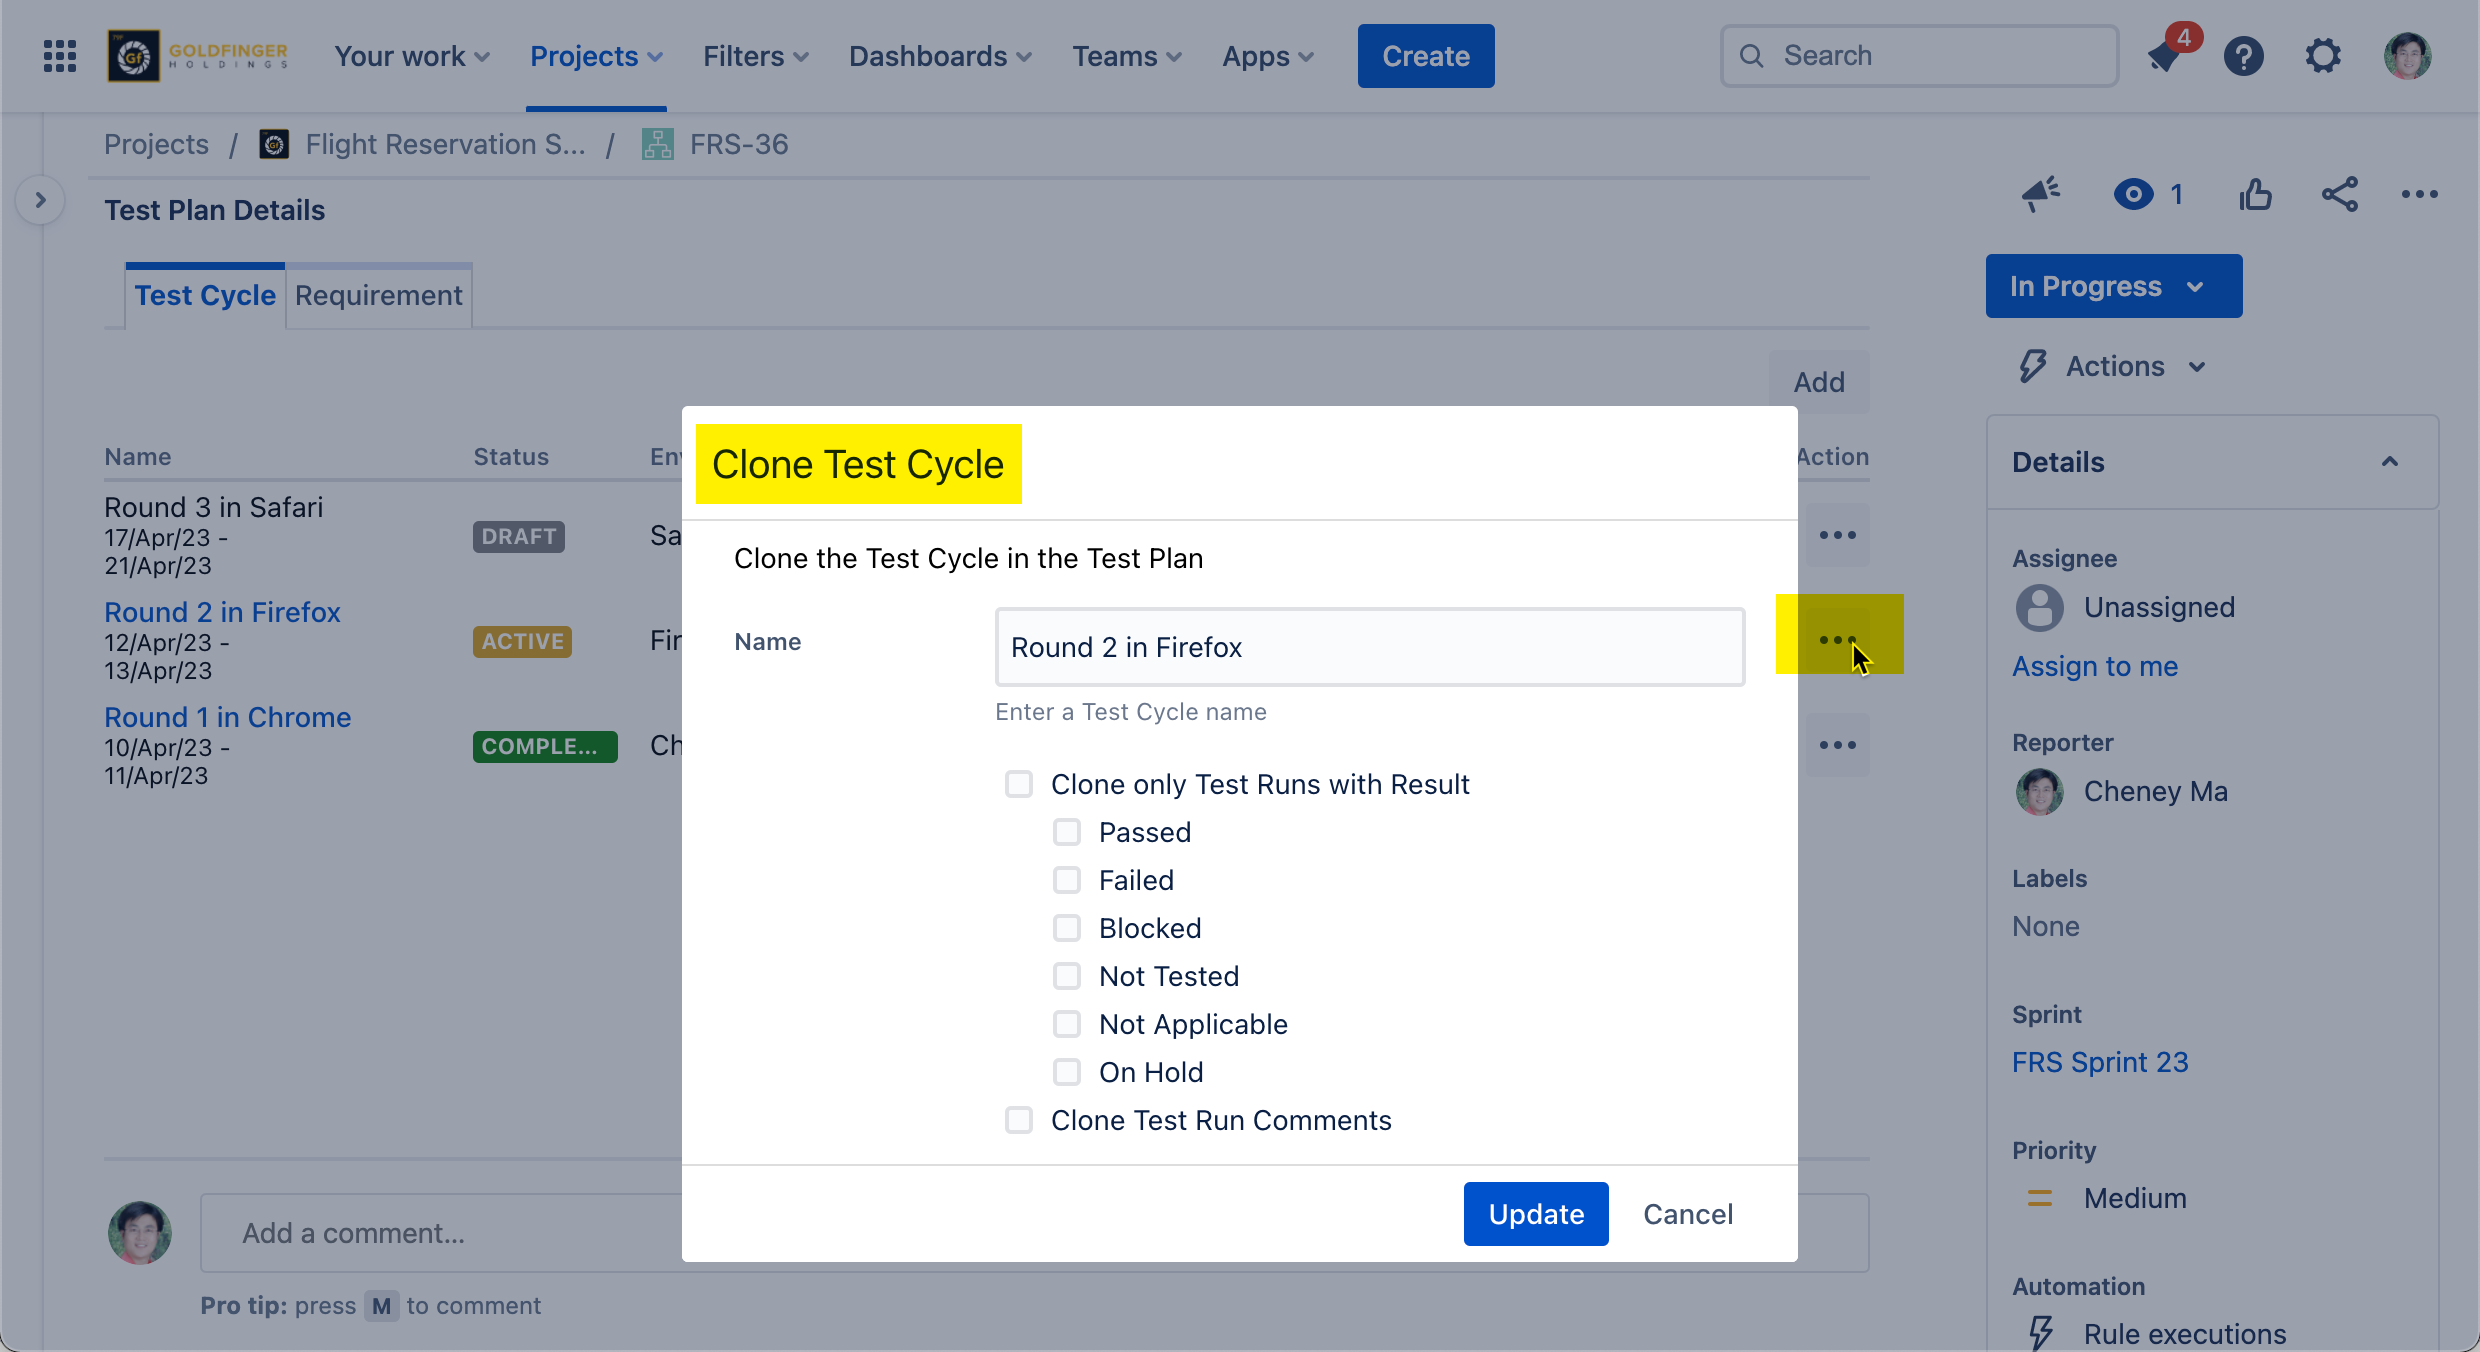Check the Passed checkbox
This screenshot has height=1352, width=2480.
[x=1067, y=832]
